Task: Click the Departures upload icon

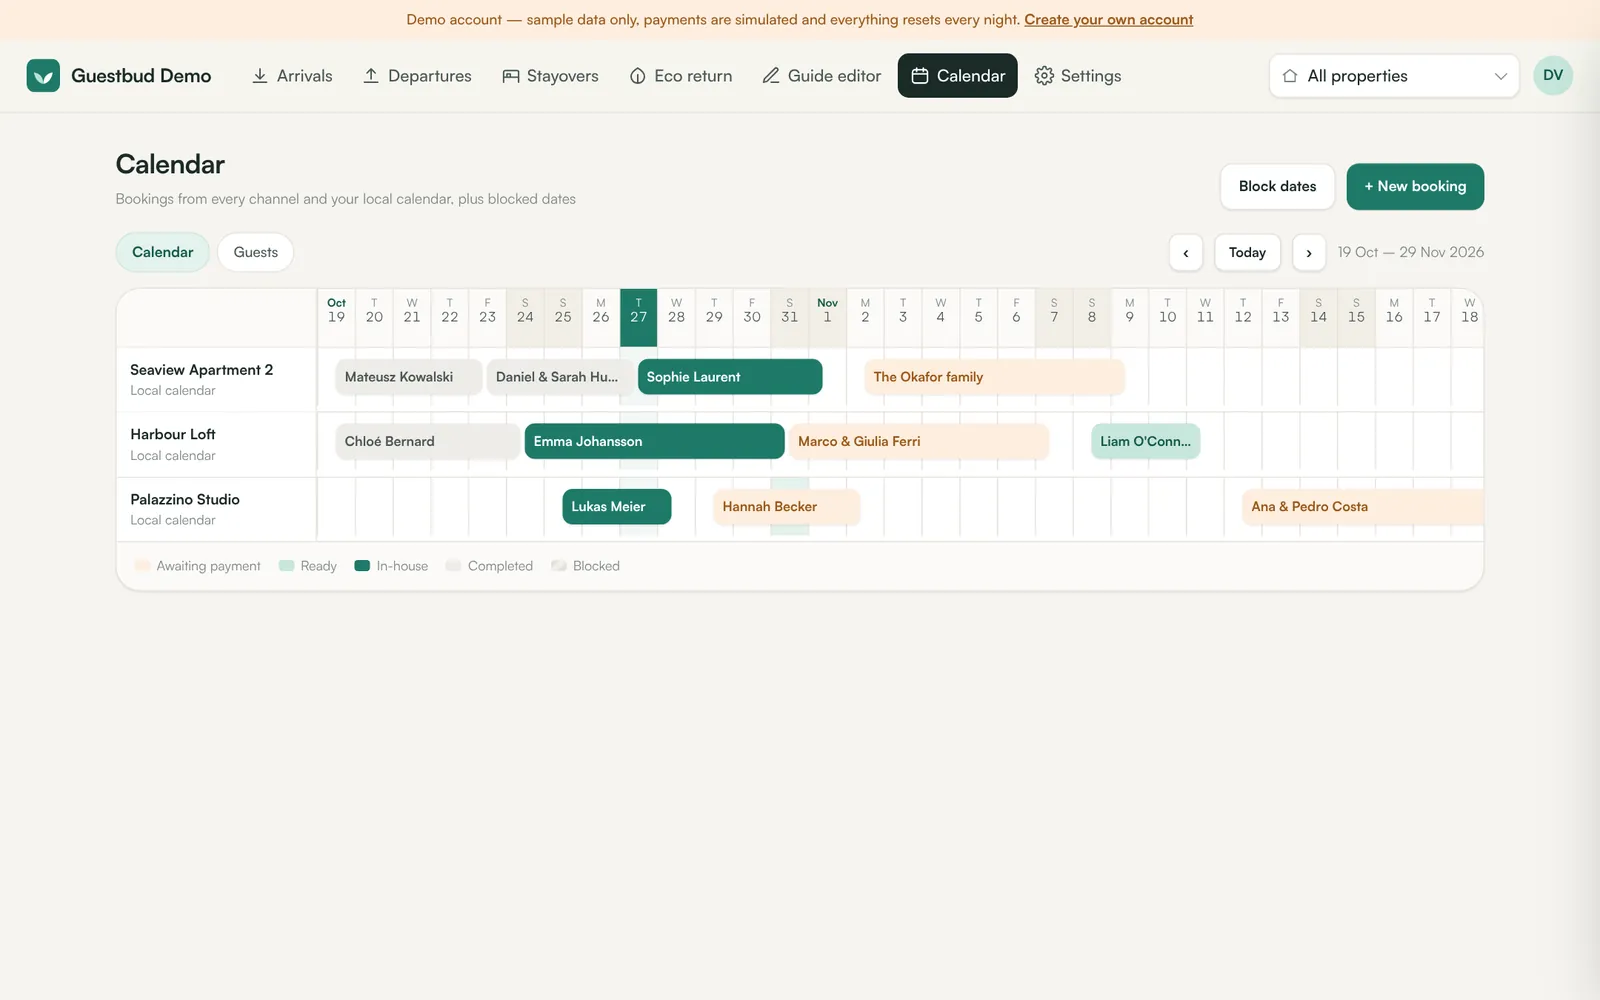Action: (371, 76)
